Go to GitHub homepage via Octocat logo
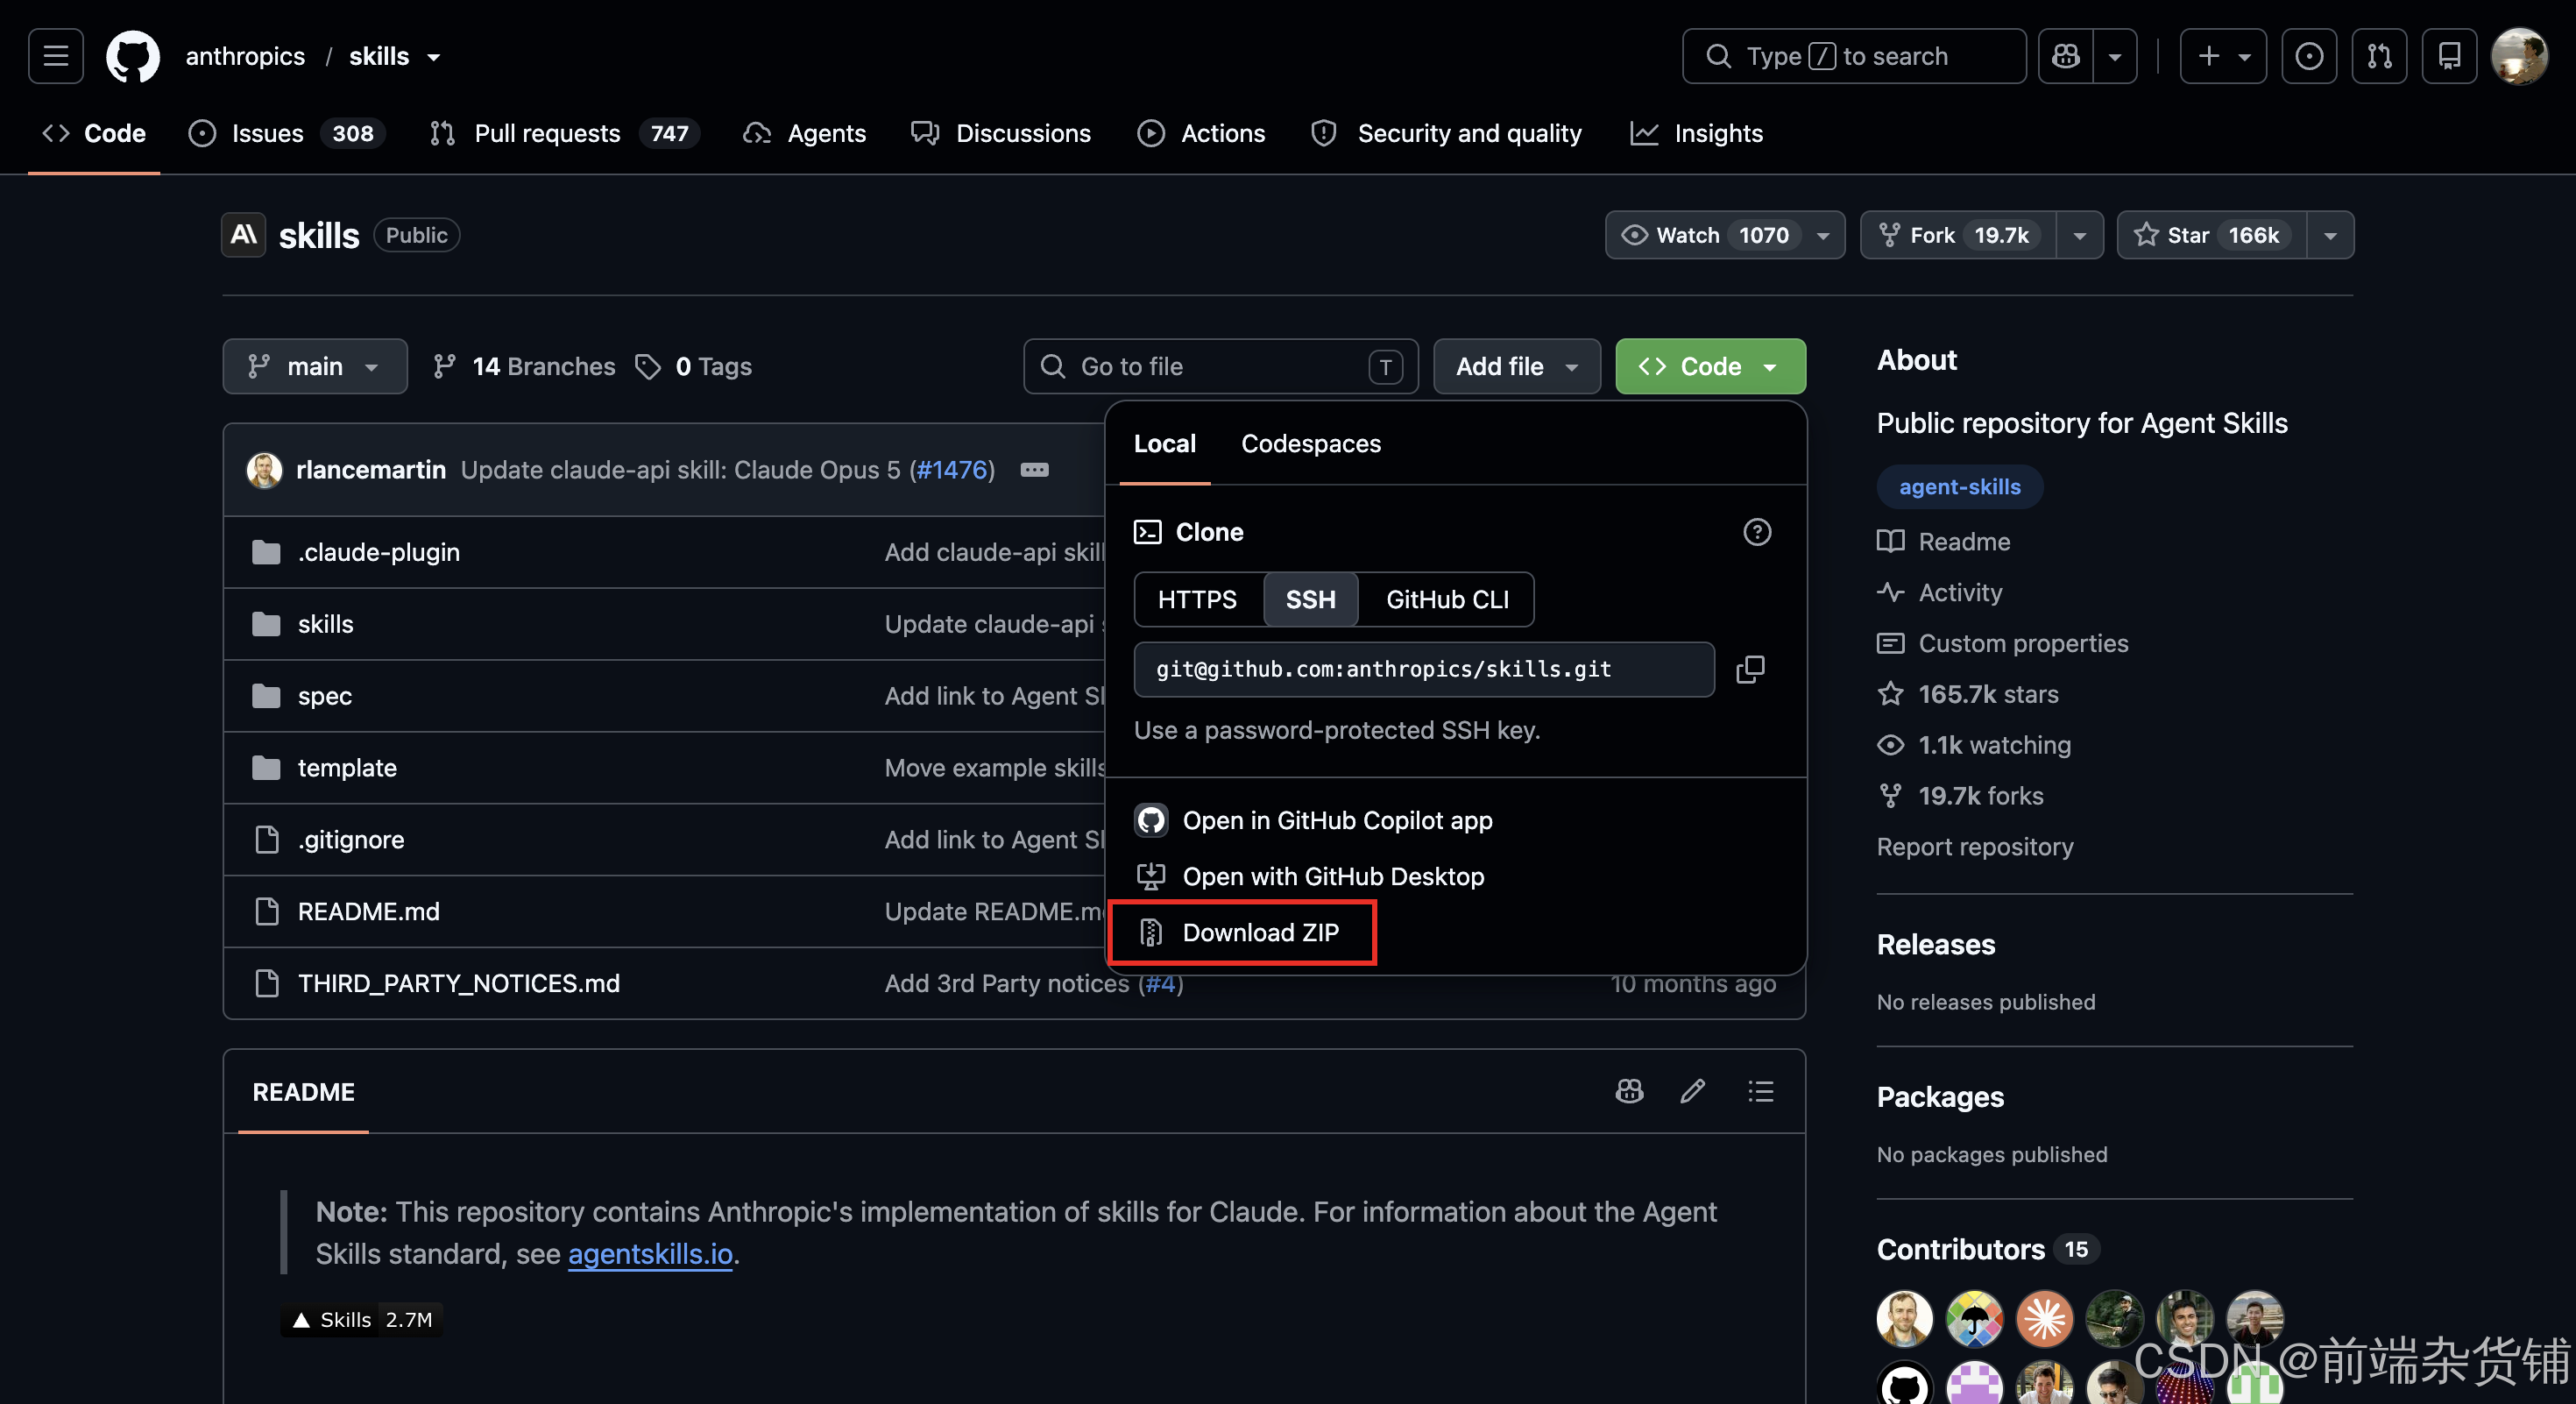The width and height of the screenshot is (2576, 1404). 133,56
